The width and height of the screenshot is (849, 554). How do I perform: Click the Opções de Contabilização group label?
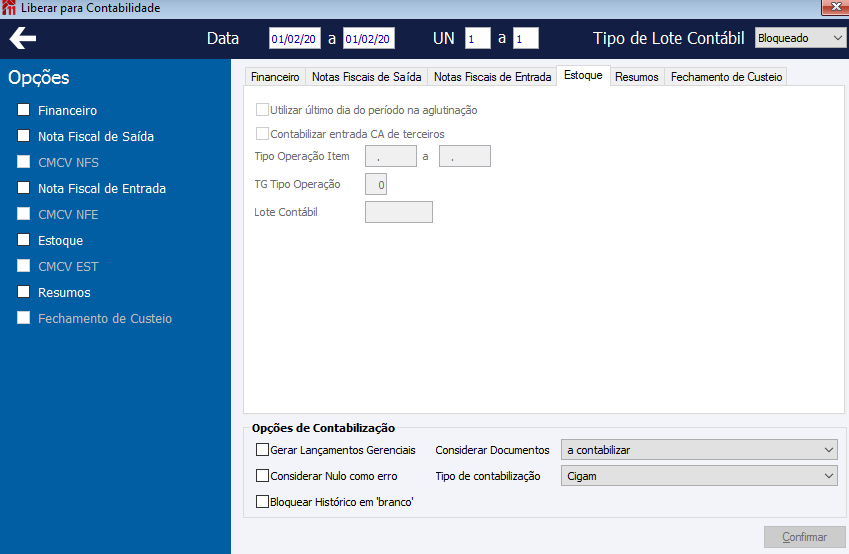(323, 428)
